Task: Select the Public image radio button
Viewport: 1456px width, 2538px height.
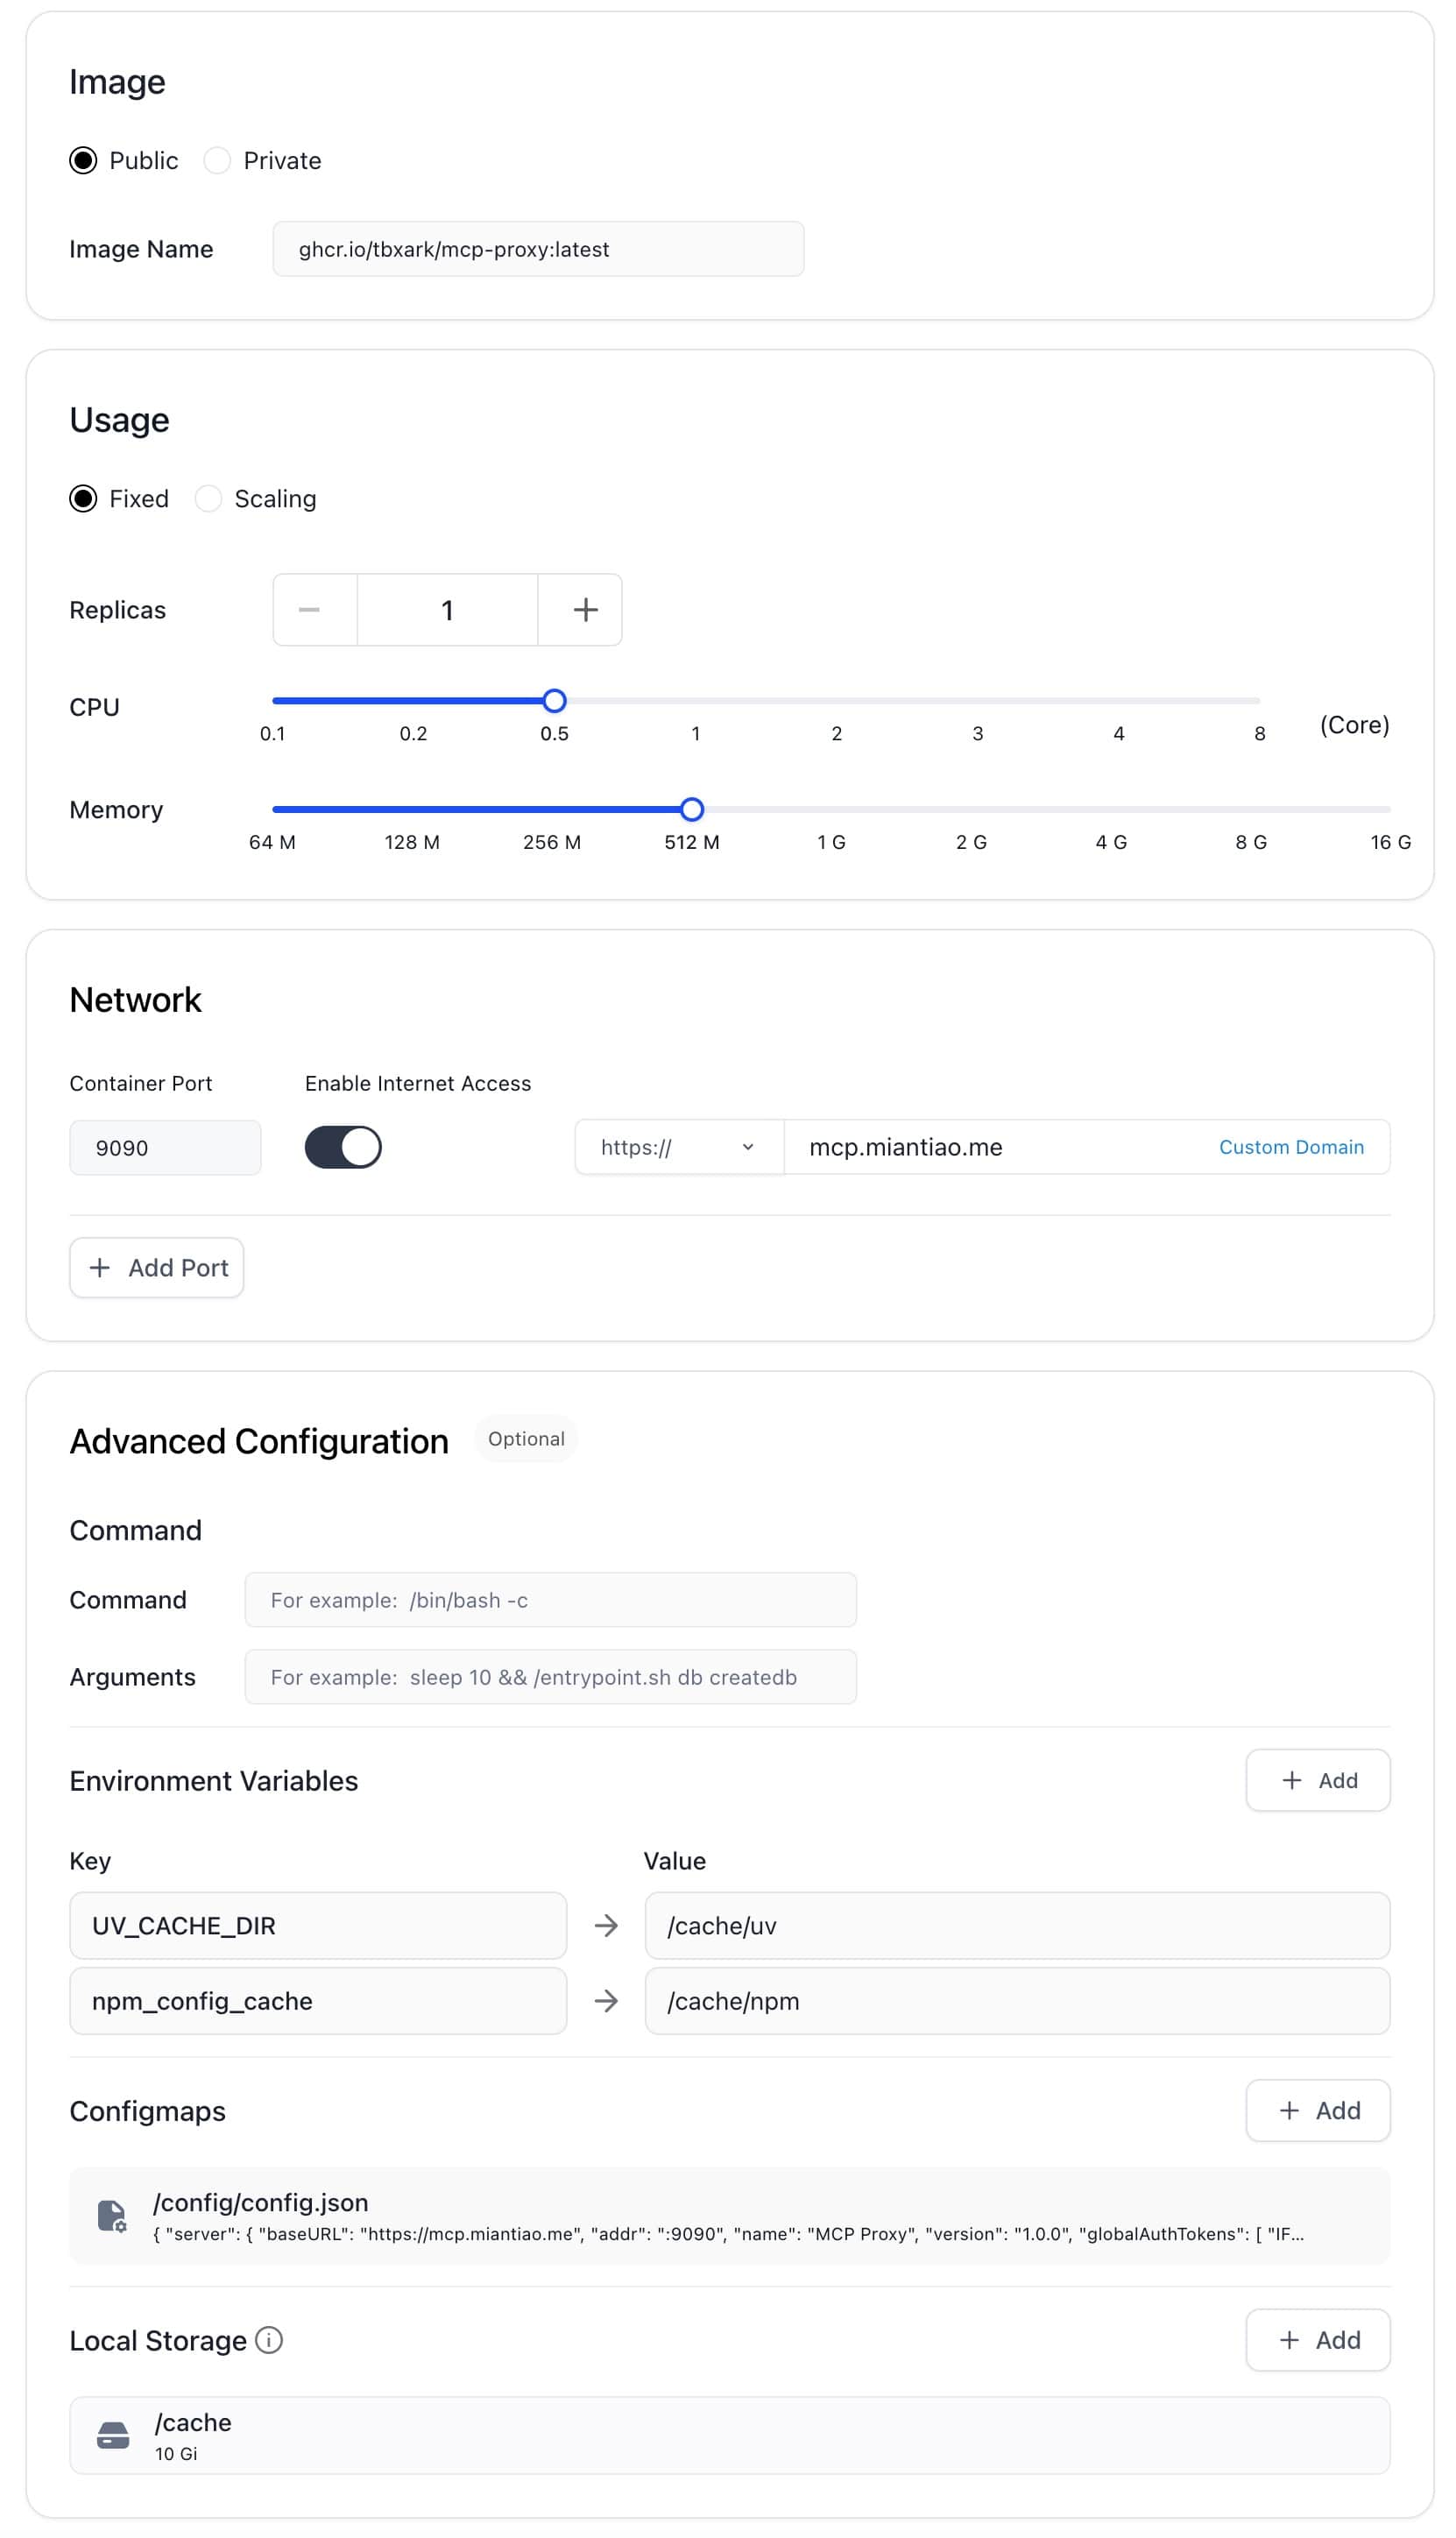Action: point(83,160)
